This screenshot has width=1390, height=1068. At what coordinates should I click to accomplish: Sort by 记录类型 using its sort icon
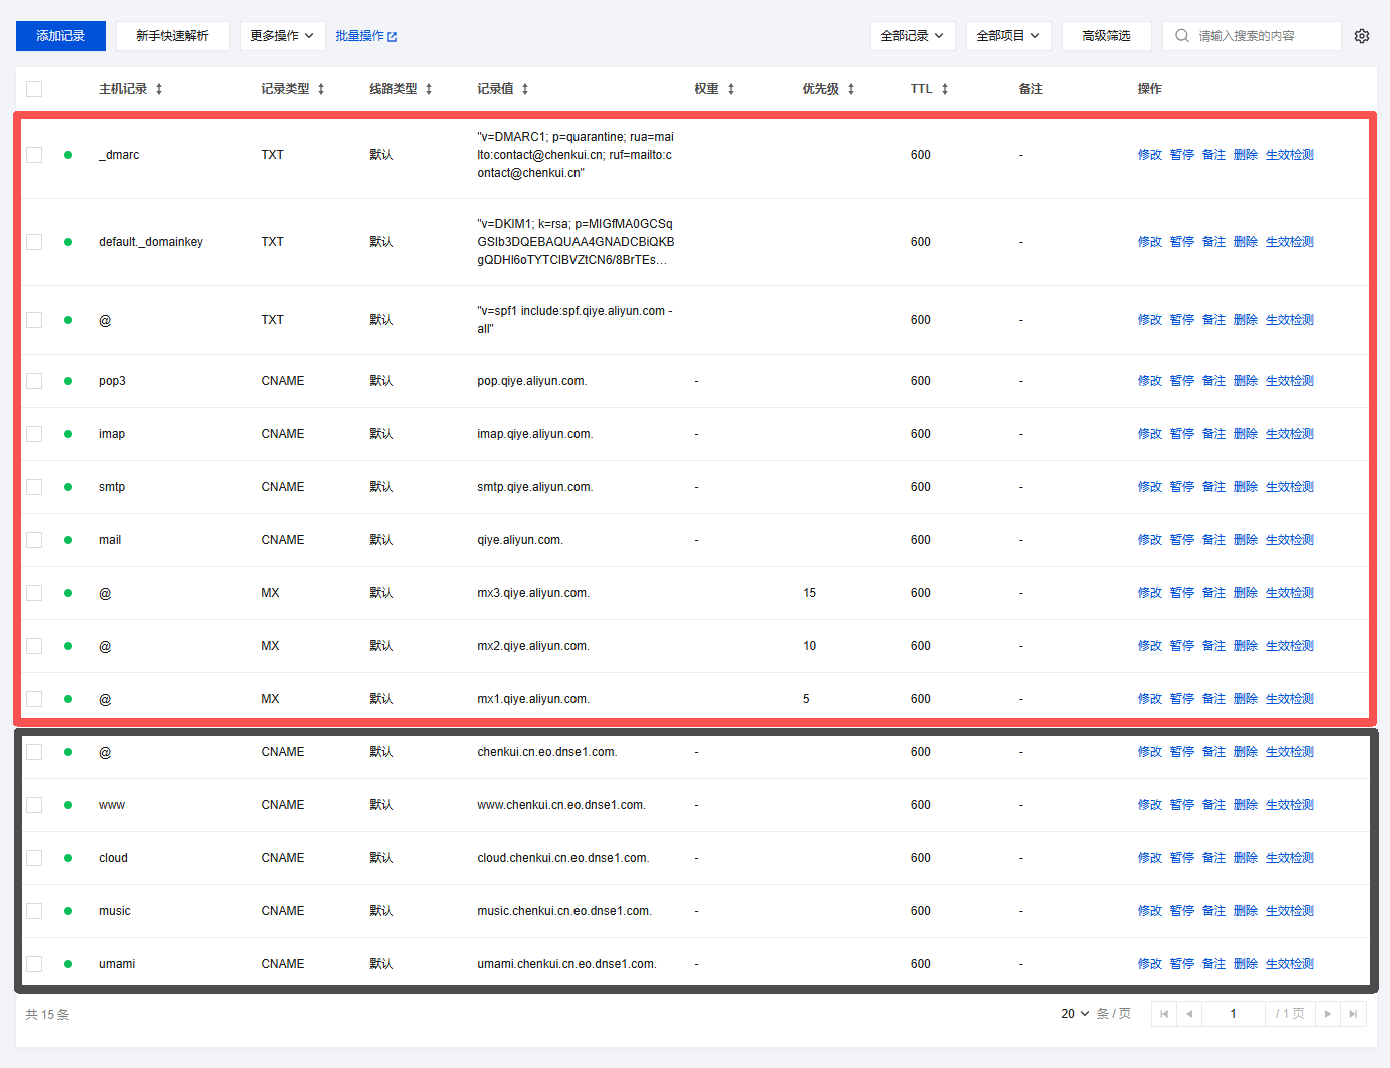tap(321, 89)
